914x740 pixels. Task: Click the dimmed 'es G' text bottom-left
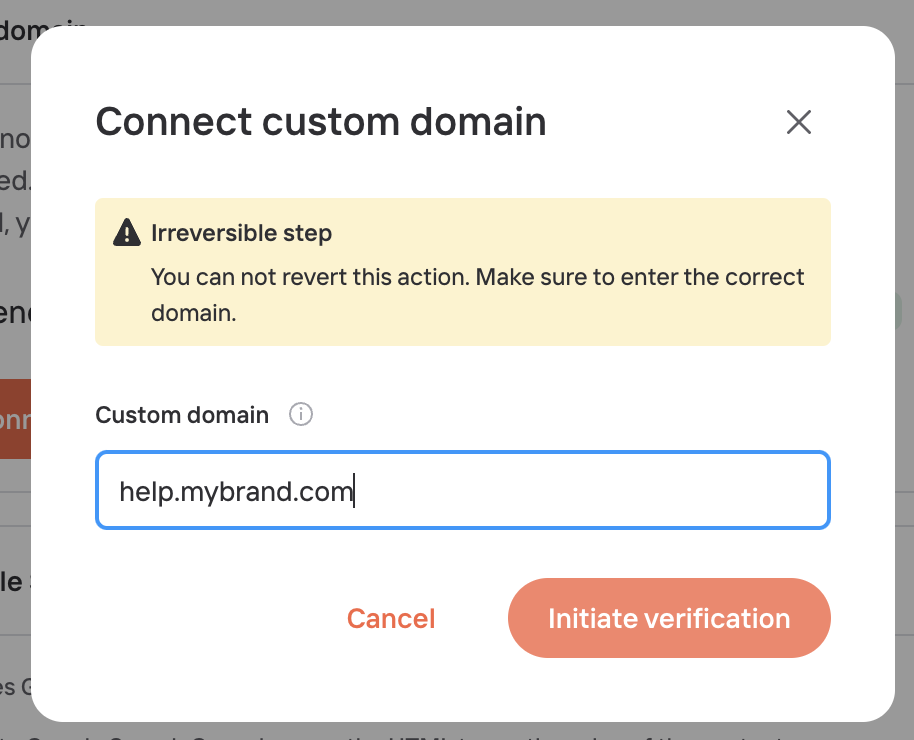15,687
